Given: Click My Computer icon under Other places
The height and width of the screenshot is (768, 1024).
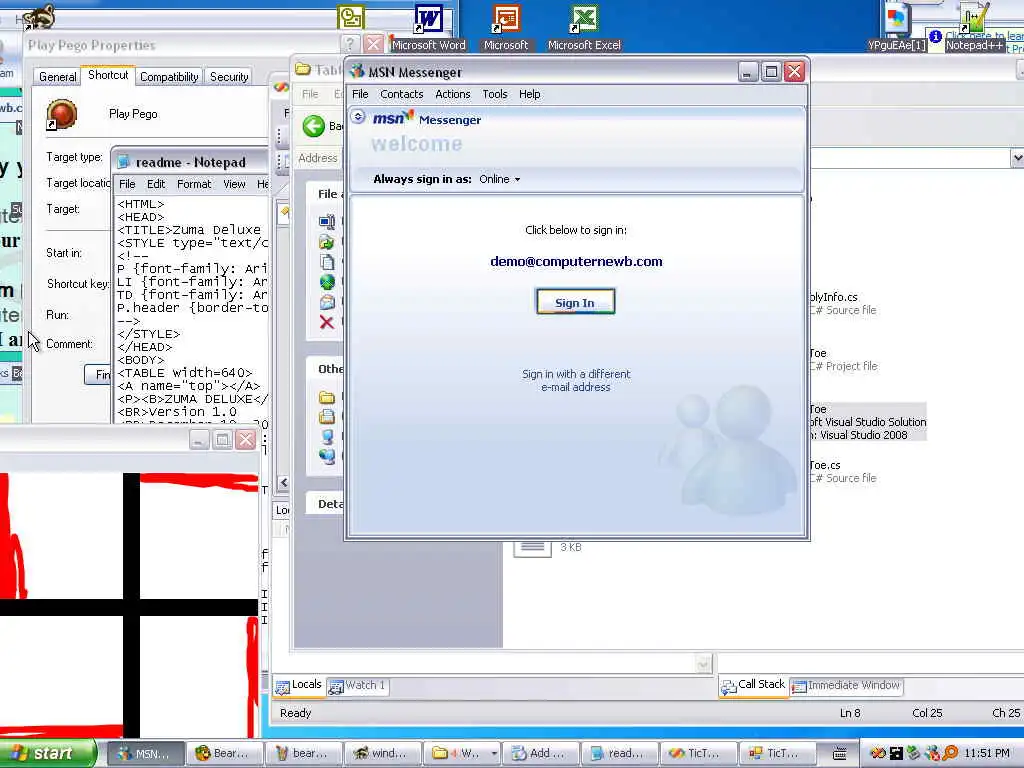Looking at the screenshot, I should 327,436.
